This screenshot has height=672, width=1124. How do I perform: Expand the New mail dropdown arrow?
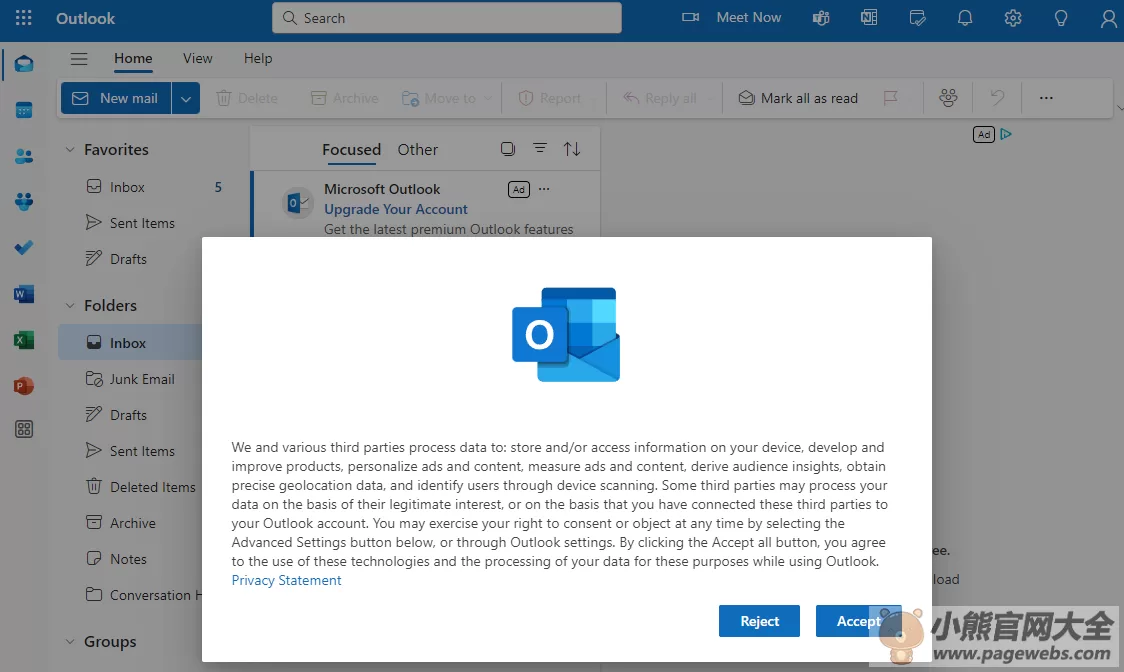coord(186,98)
